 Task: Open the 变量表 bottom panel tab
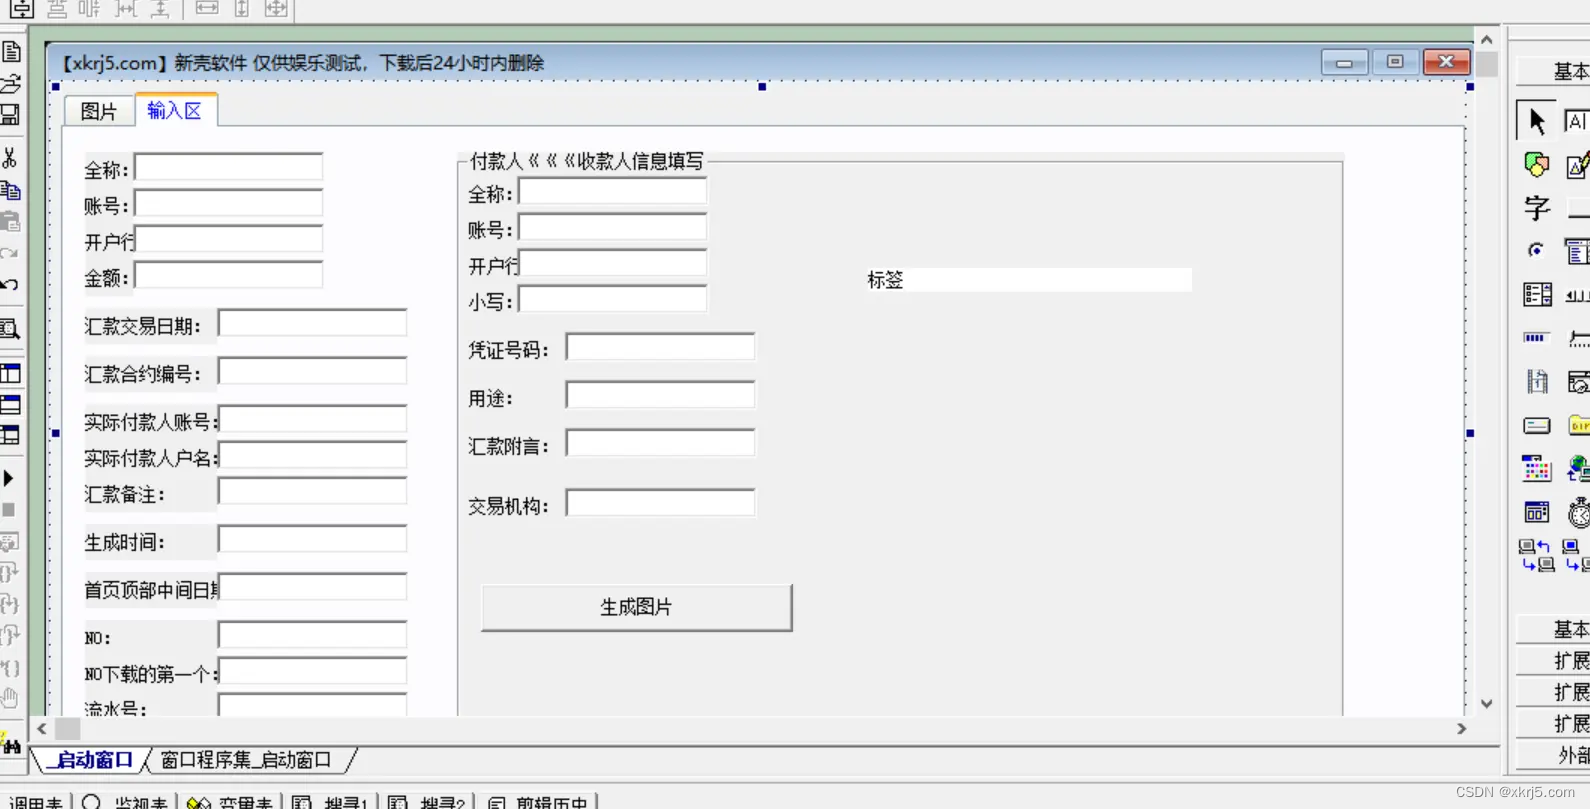tap(231, 801)
